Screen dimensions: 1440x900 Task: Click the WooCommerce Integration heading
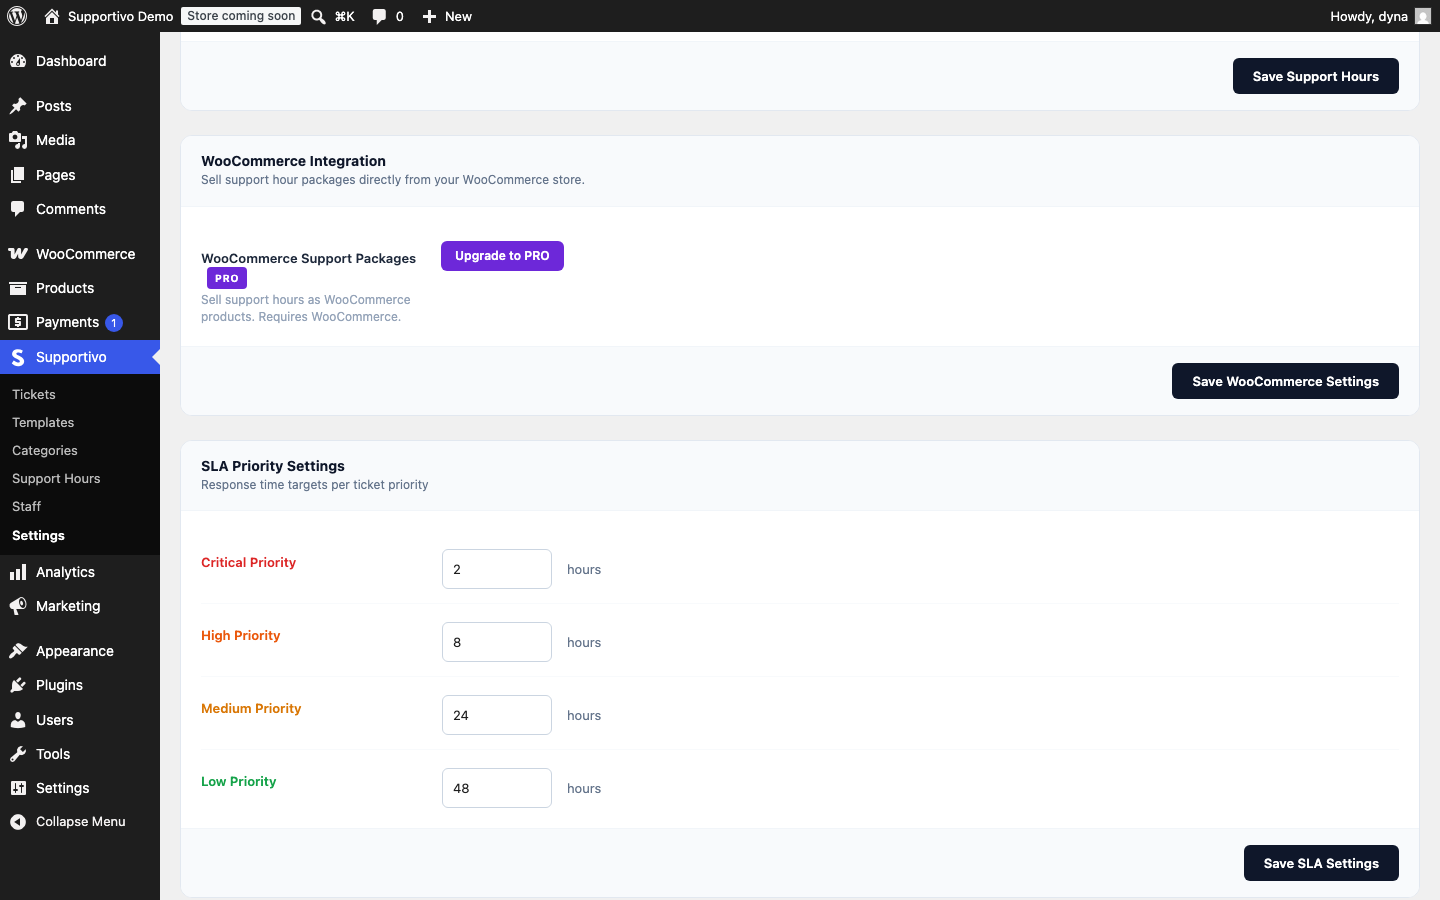click(293, 161)
